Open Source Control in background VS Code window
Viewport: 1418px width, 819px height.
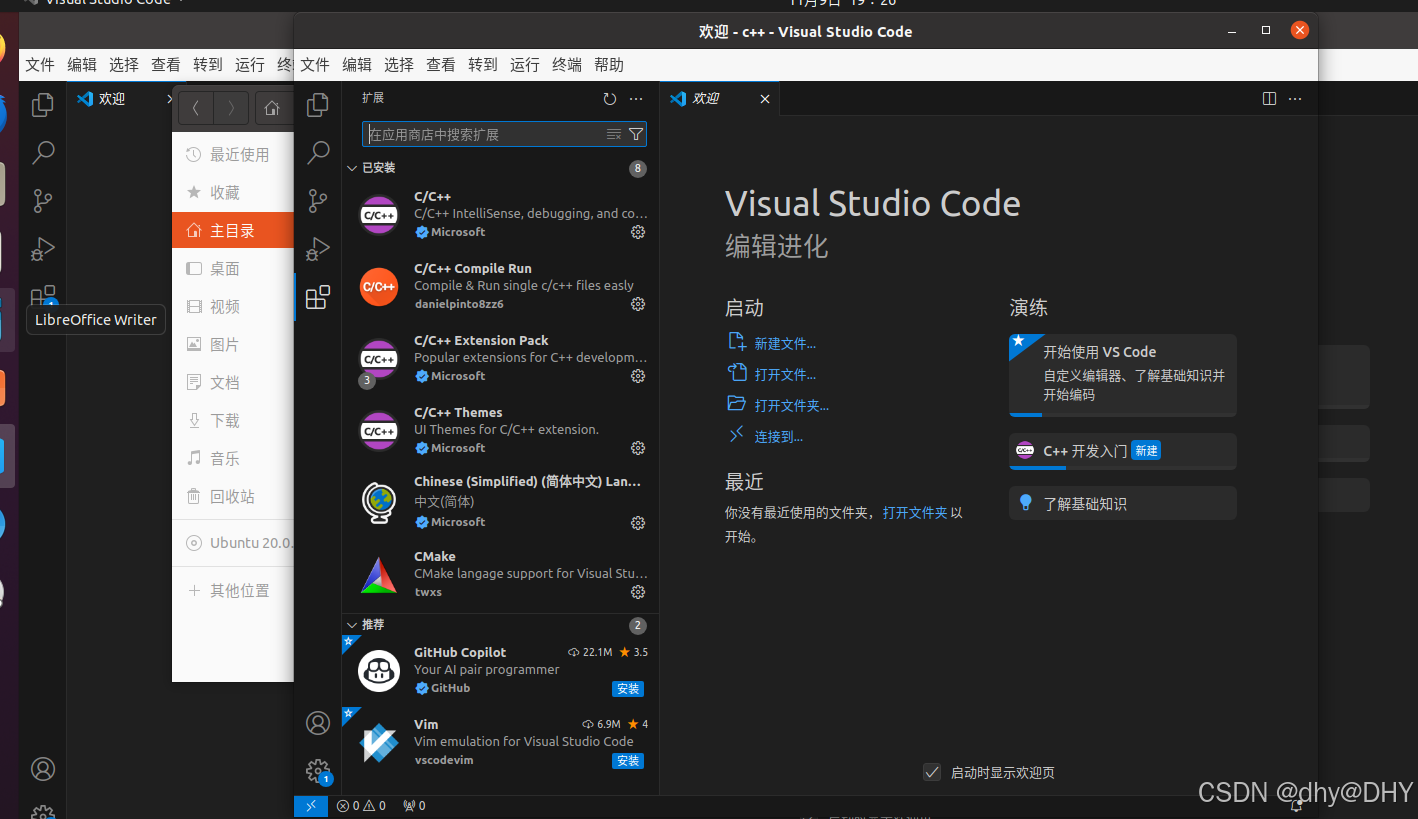coord(43,200)
